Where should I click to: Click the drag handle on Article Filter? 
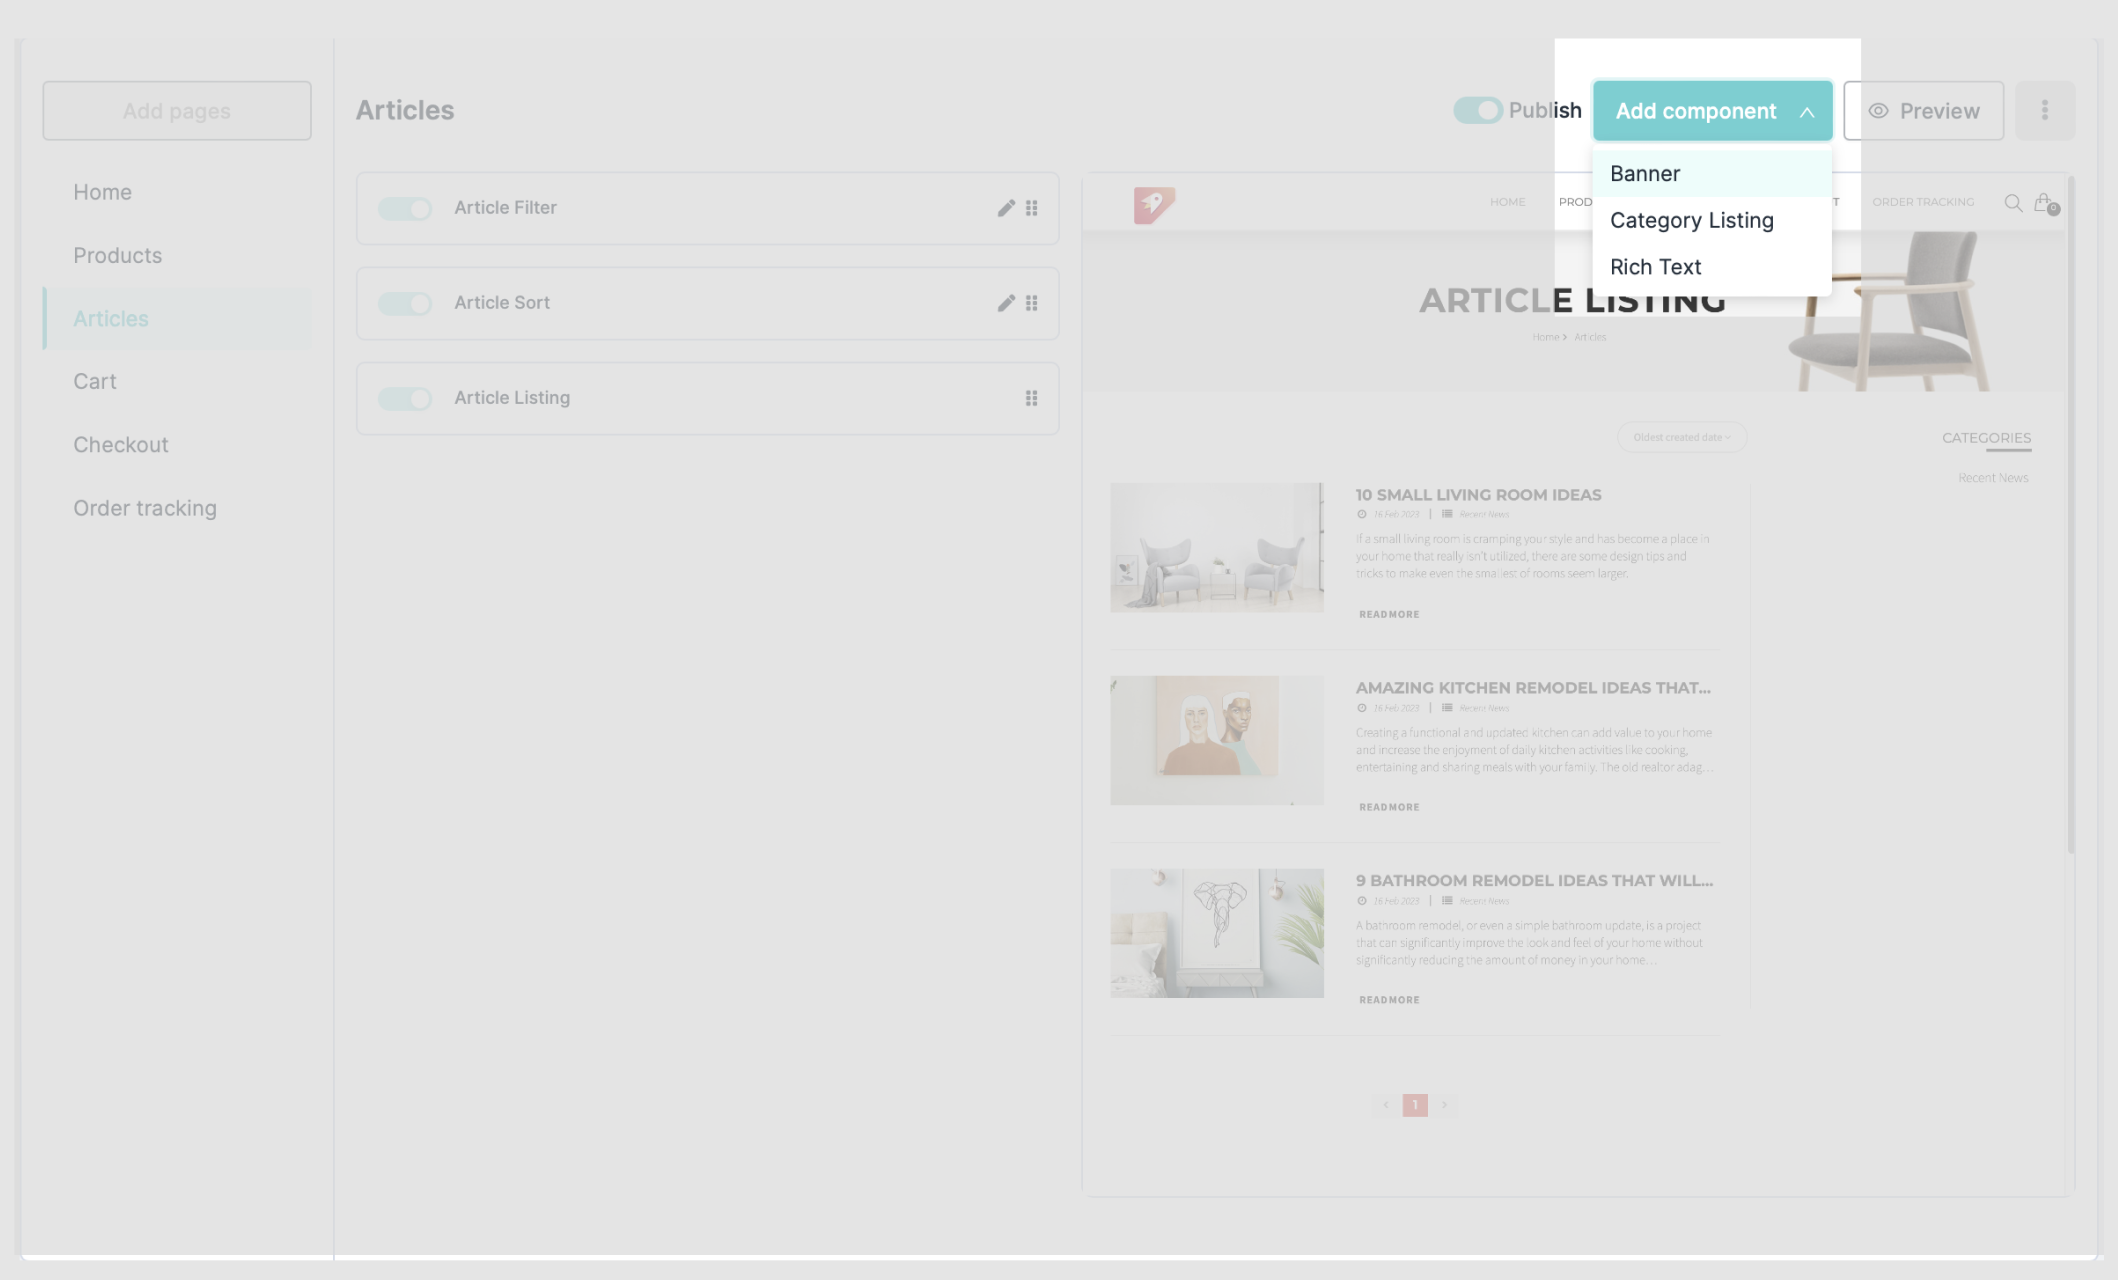1031,208
